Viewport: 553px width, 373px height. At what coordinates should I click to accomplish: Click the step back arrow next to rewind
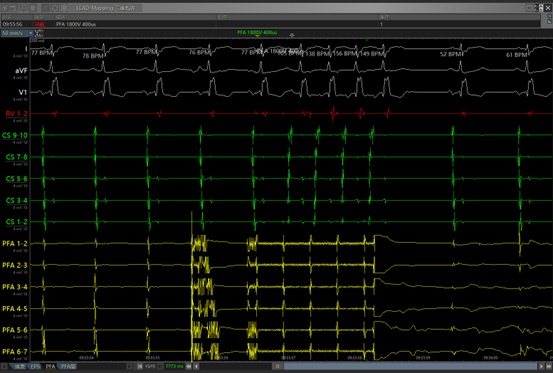pyautogui.click(x=196, y=367)
